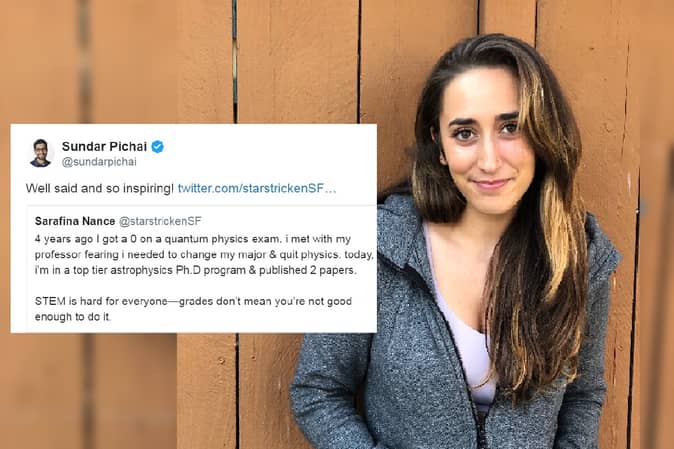This screenshot has width=674, height=449.
Task: Click the Sundar Pichai display name
Action: pos(104,147)
